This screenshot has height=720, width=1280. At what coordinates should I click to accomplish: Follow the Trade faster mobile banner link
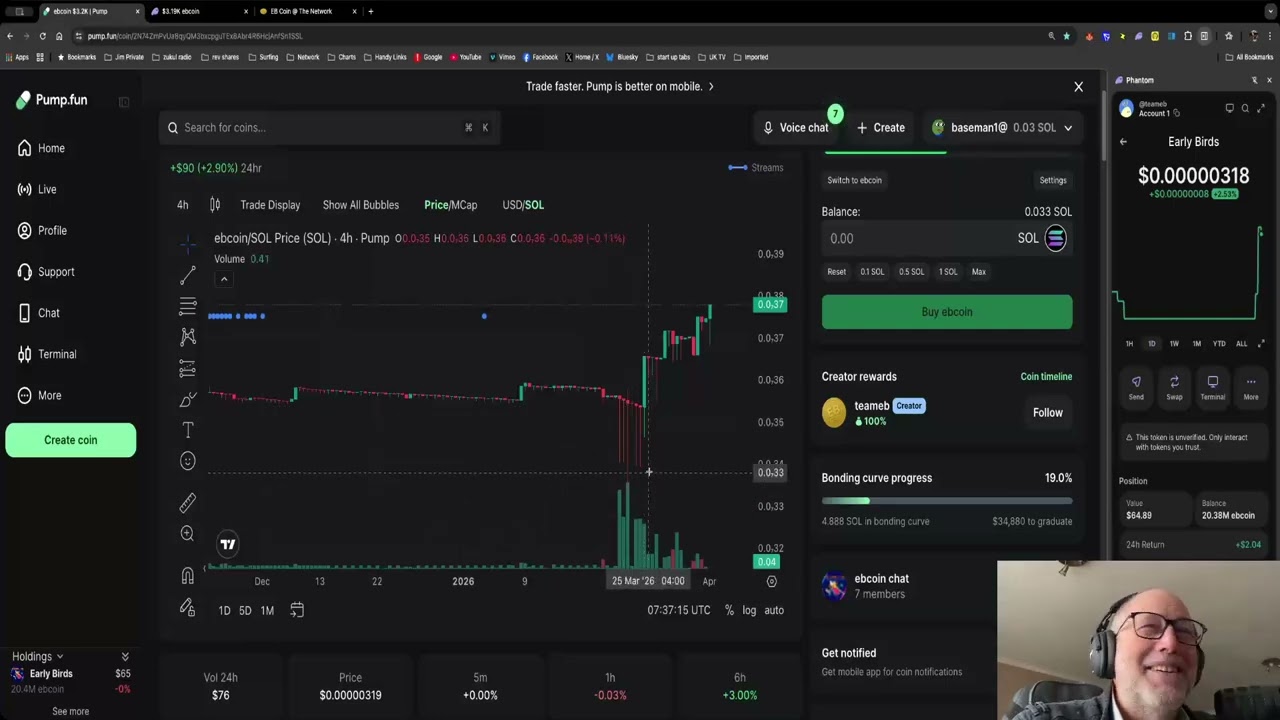point(620,86)
